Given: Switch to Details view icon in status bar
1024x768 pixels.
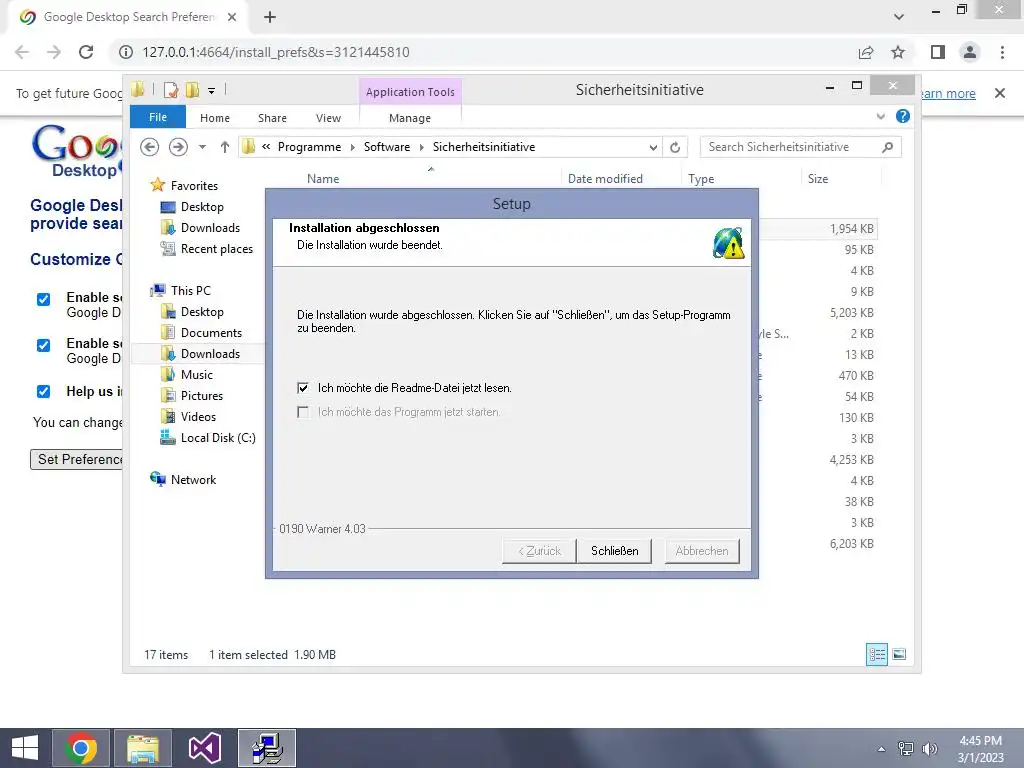Looking at the screenshot, I should point(876,654).
